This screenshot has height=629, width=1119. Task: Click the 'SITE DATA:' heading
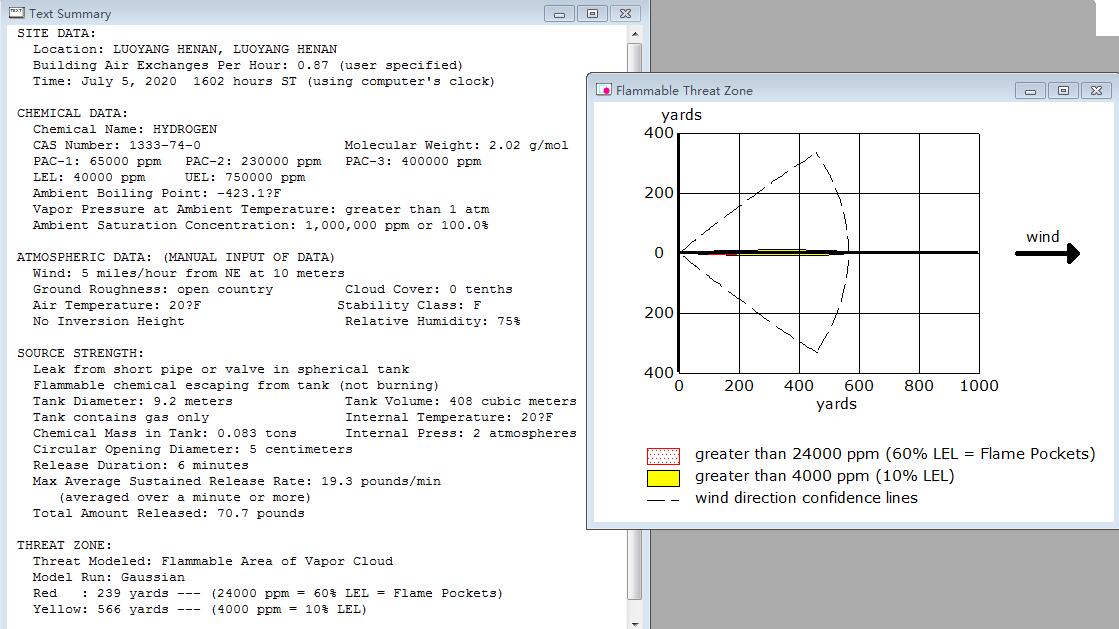(x=56, y=34)
